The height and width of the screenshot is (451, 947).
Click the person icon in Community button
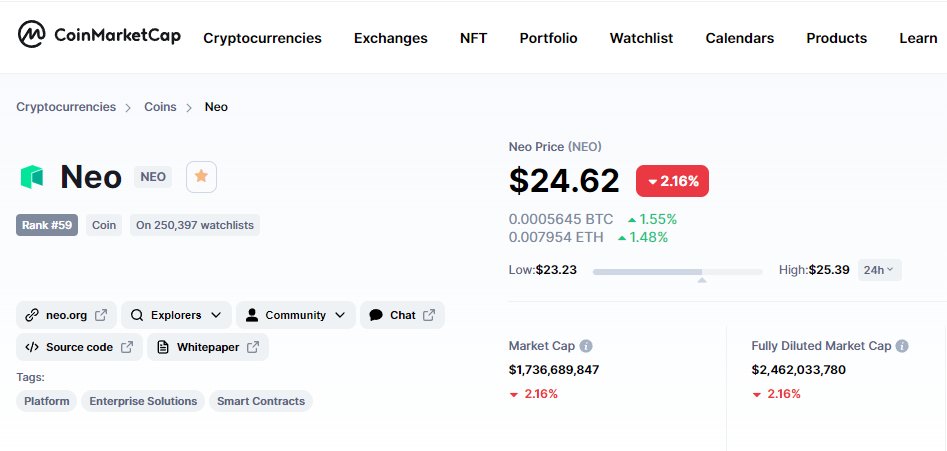pyautogui.click(x=252, y=315)
